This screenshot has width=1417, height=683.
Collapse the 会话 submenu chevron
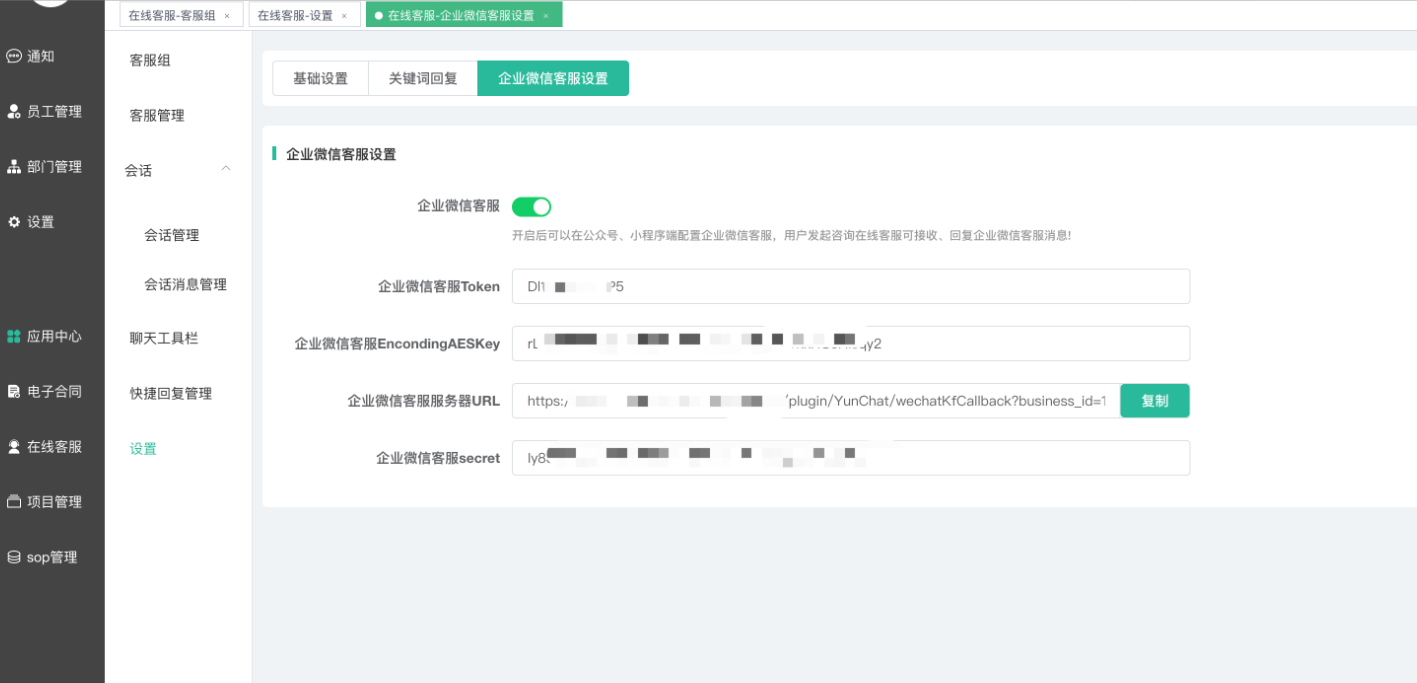tap(226, 169)
